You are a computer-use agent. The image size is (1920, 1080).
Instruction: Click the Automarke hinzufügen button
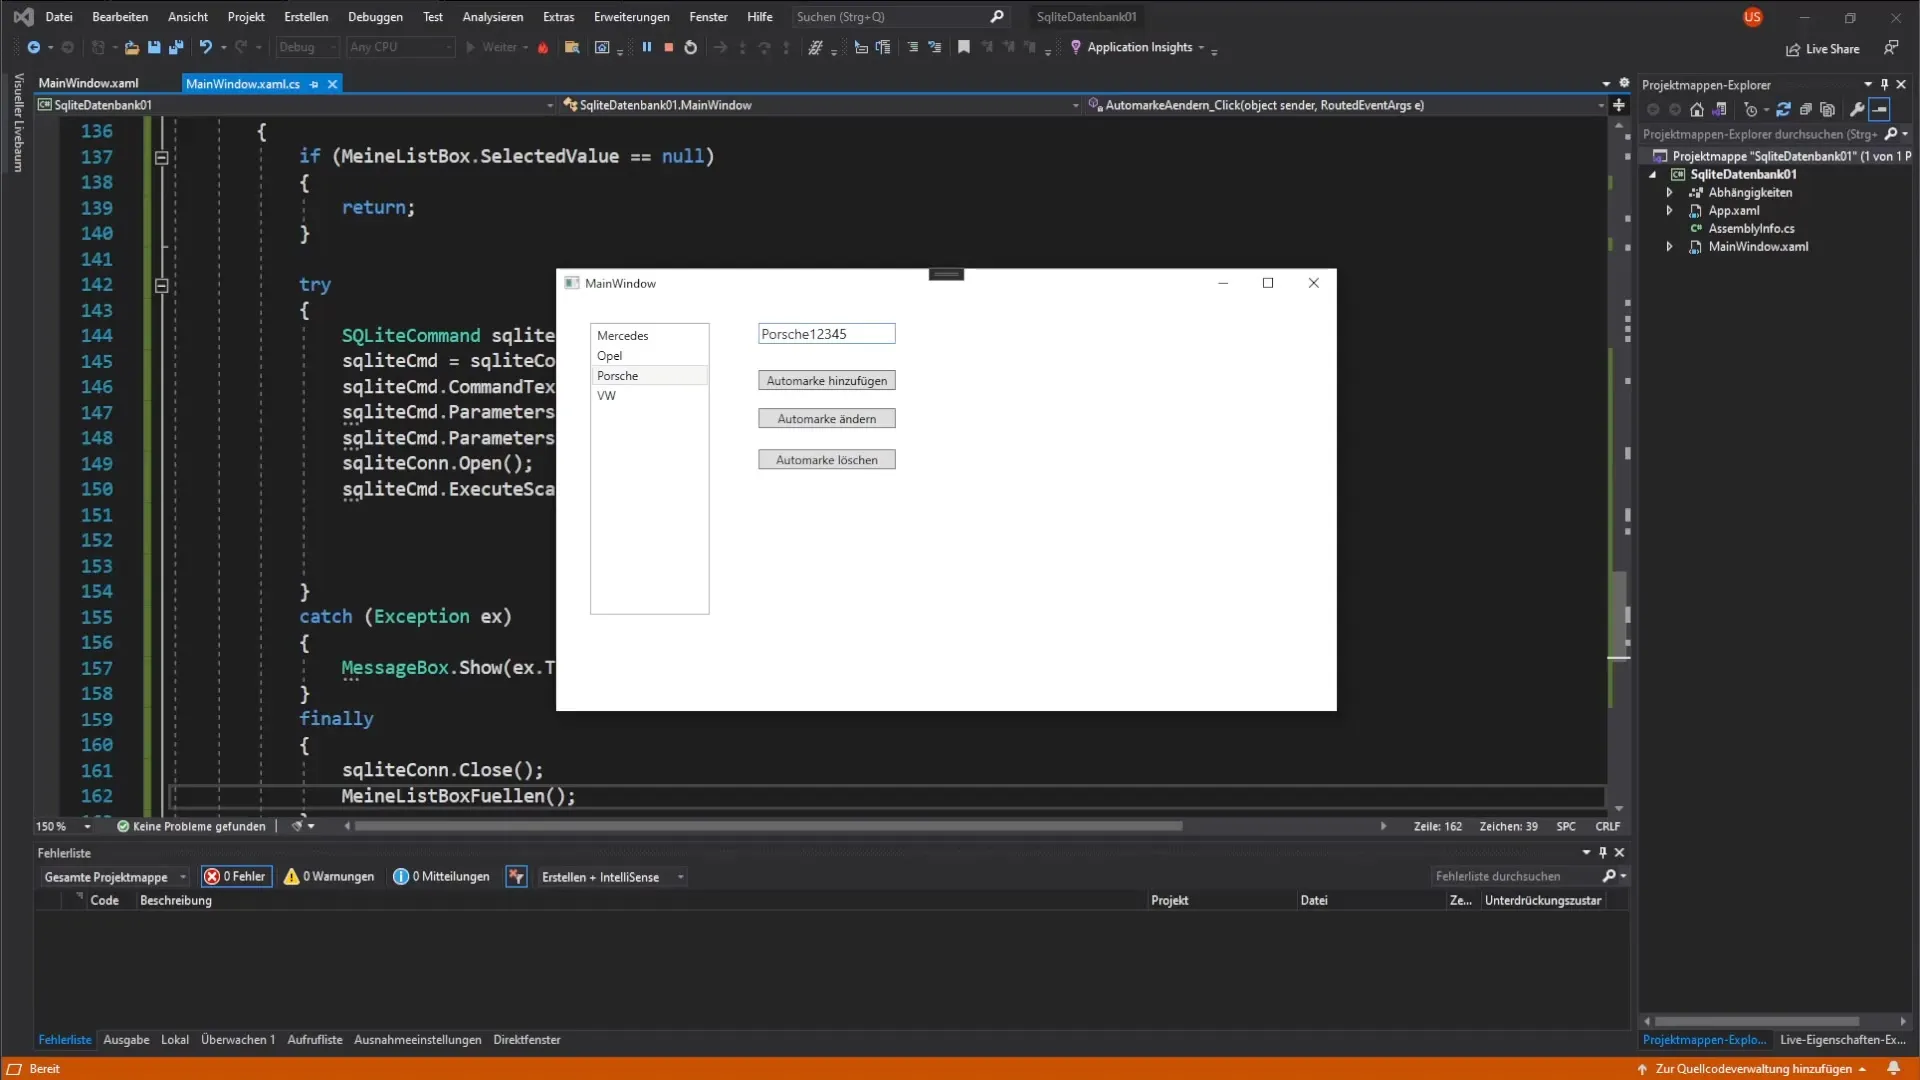tap(826, 381)
